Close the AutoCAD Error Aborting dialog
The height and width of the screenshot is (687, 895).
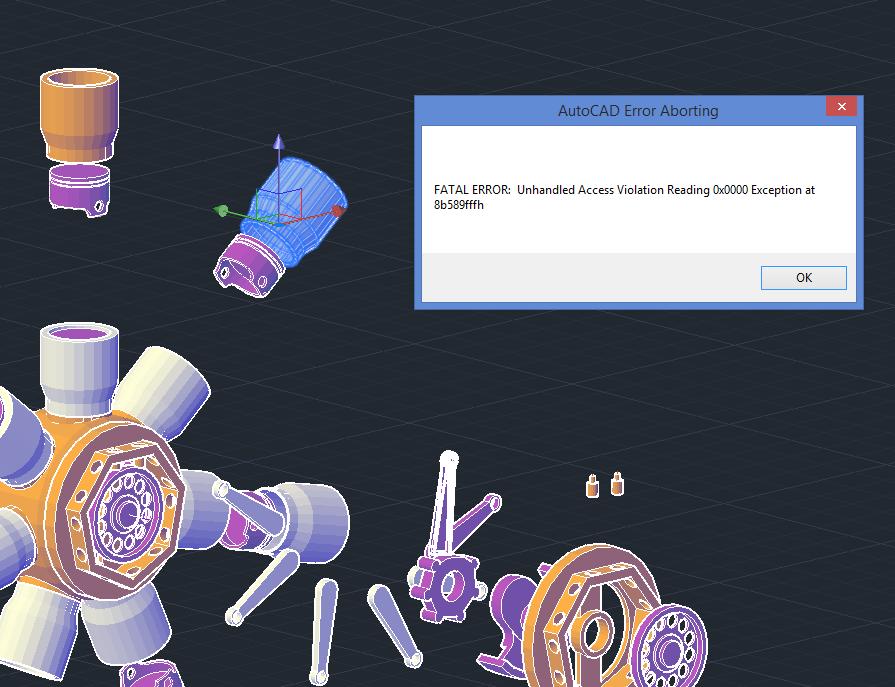841,106
